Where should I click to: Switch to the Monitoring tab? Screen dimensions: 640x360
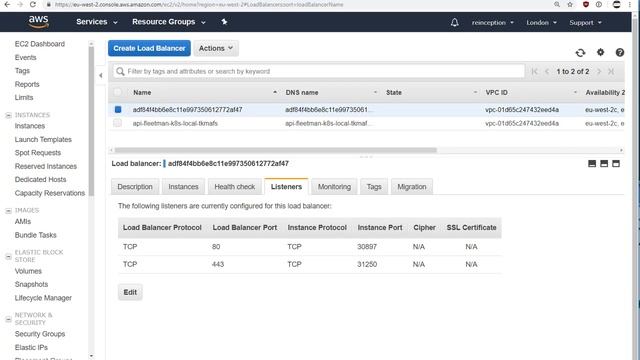334,187
